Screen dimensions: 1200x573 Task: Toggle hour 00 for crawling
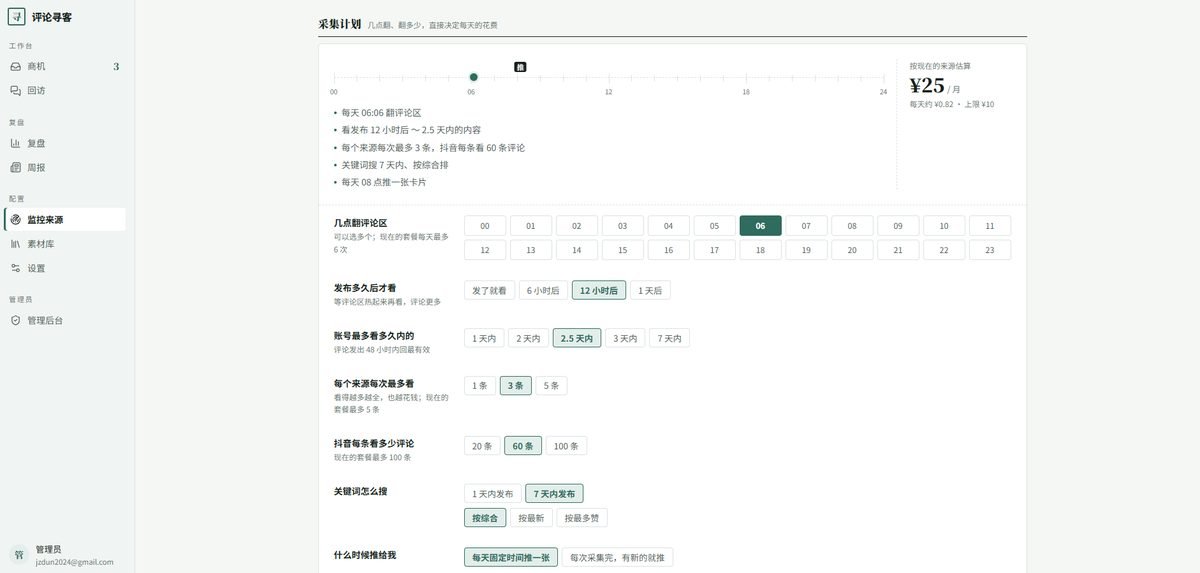pos(485,226)
